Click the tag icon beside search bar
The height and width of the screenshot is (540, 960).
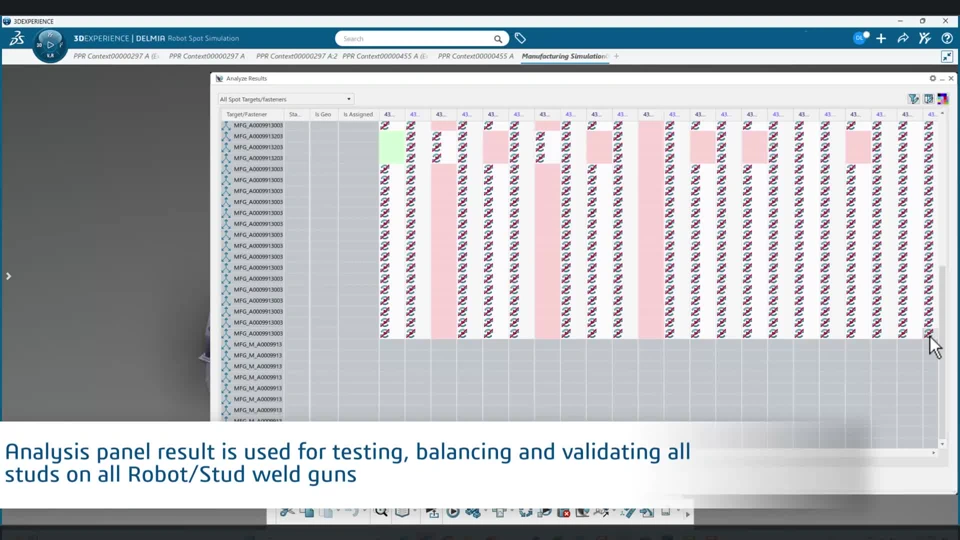point(520,39)
